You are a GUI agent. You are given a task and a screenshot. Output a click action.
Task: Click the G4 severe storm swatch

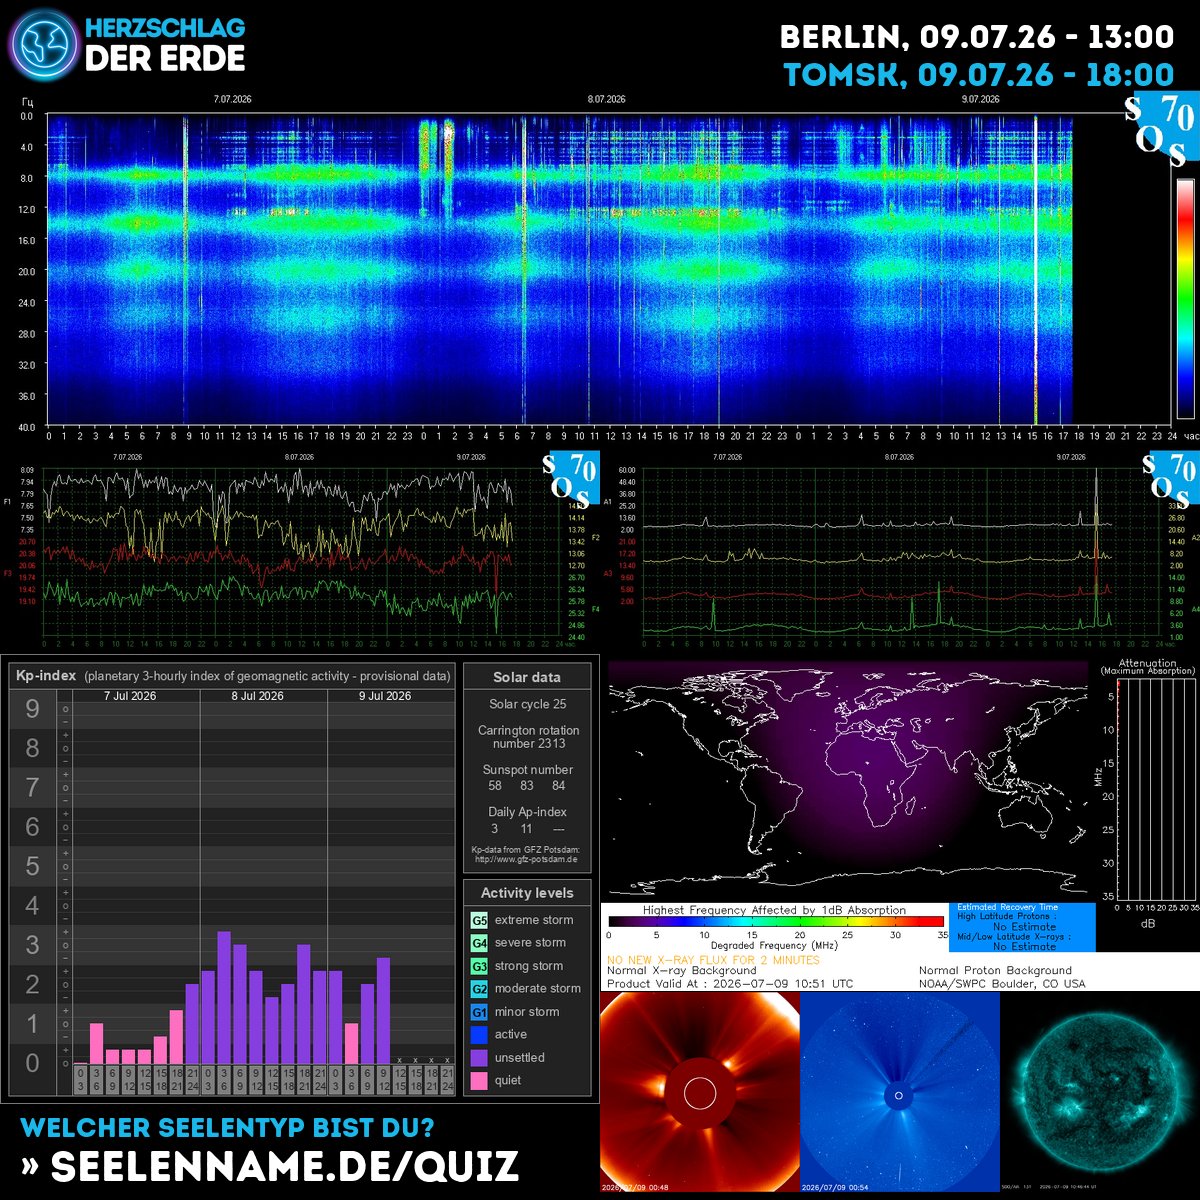[479, 943]
